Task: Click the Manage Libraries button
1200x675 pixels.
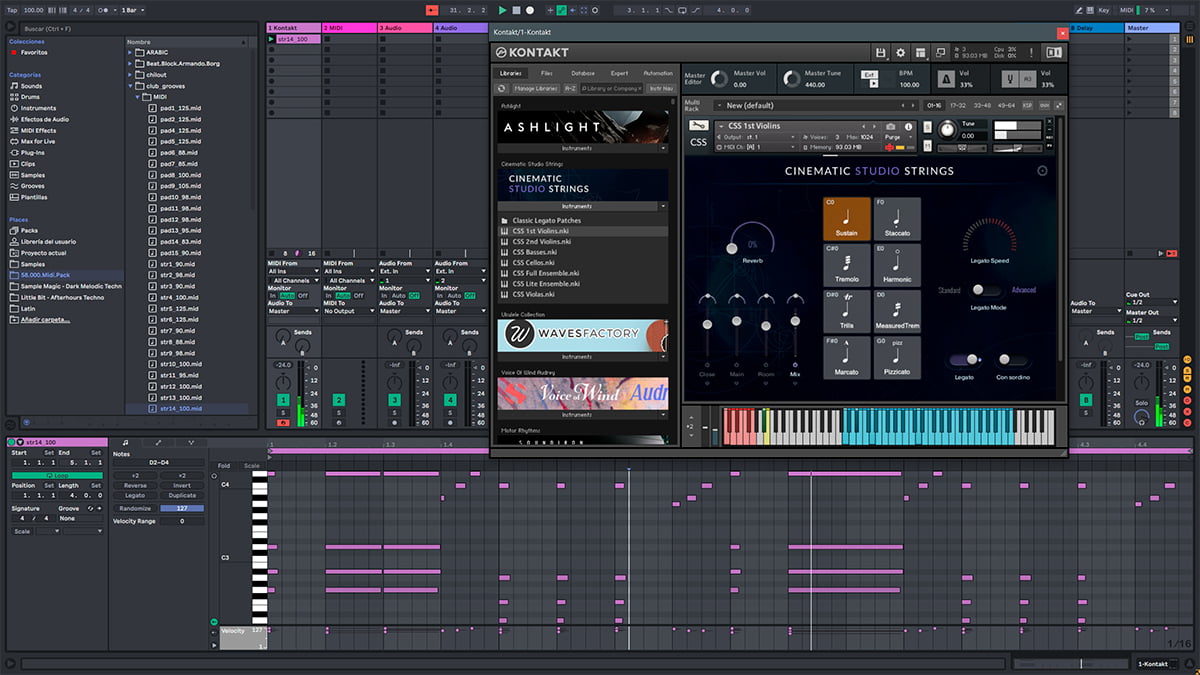Action: tap(536, 89)
